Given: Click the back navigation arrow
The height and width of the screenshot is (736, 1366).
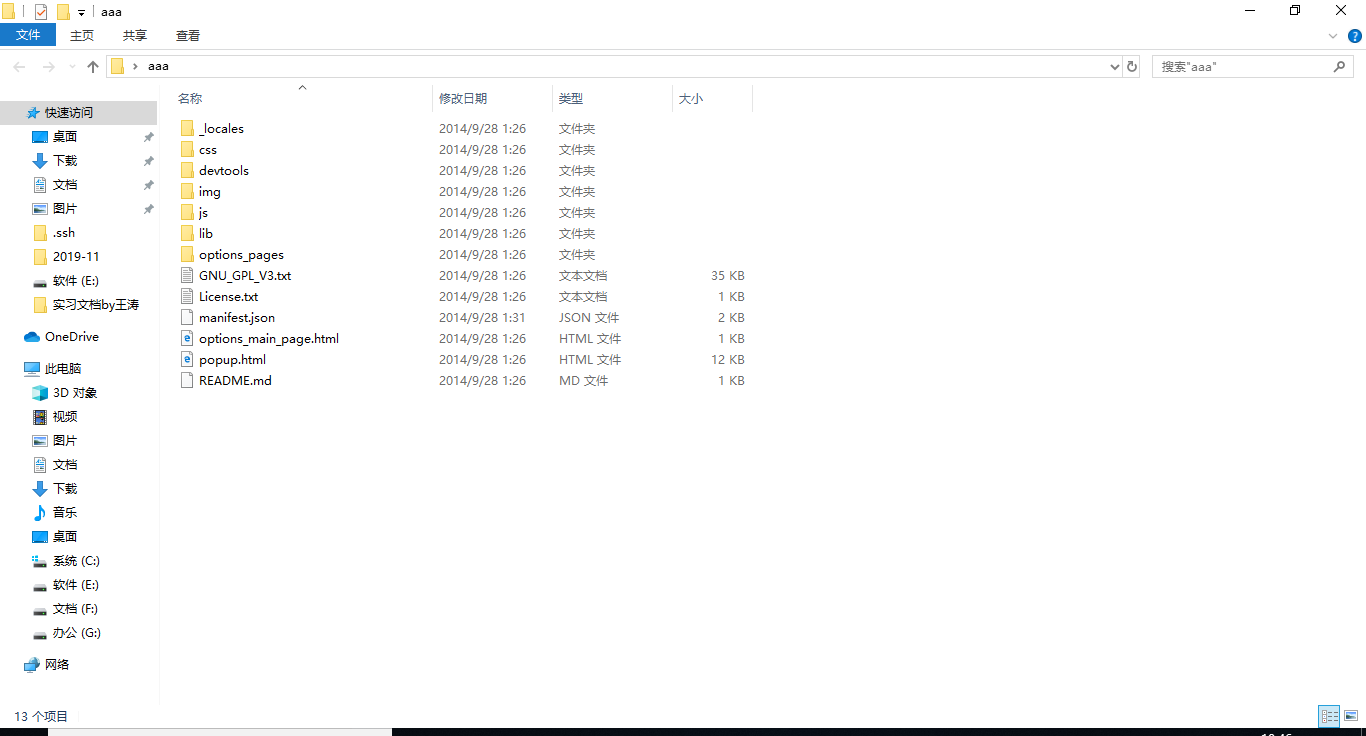Looking at the screenshot, I should tap(19, 66).
